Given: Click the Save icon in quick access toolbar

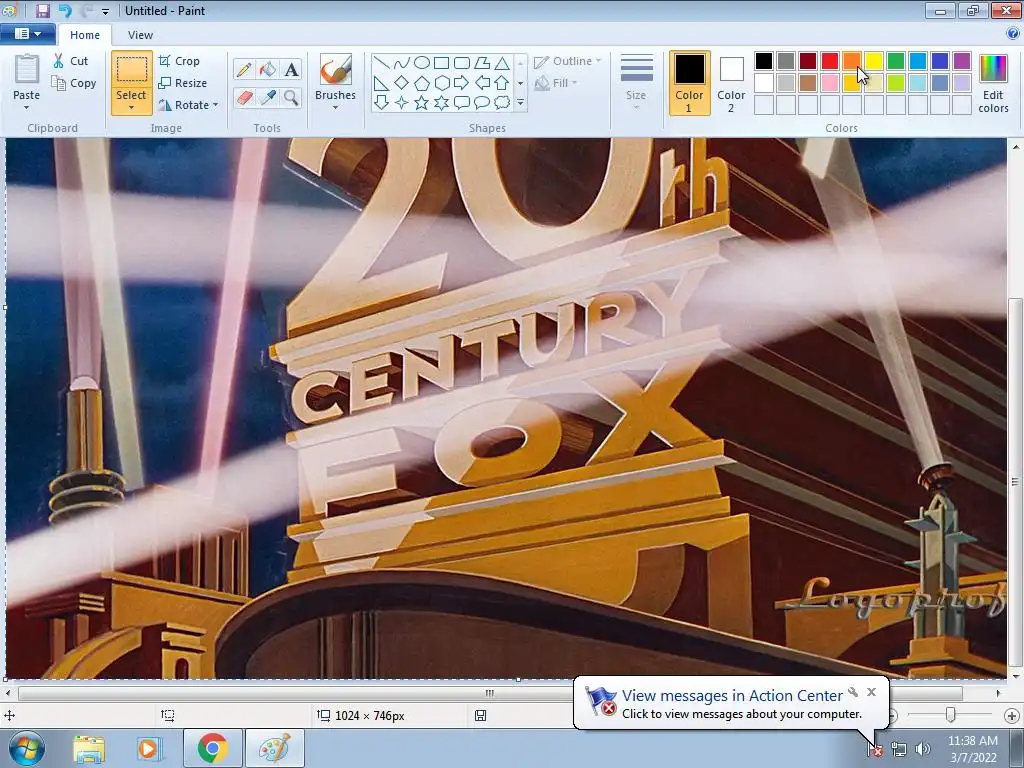Looking at the screenshot, I should 42,10.
